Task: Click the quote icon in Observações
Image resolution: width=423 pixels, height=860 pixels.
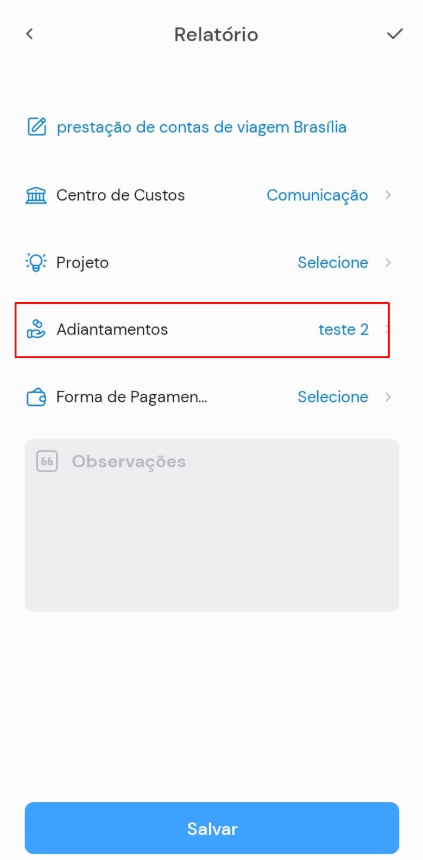Action: 47,461
